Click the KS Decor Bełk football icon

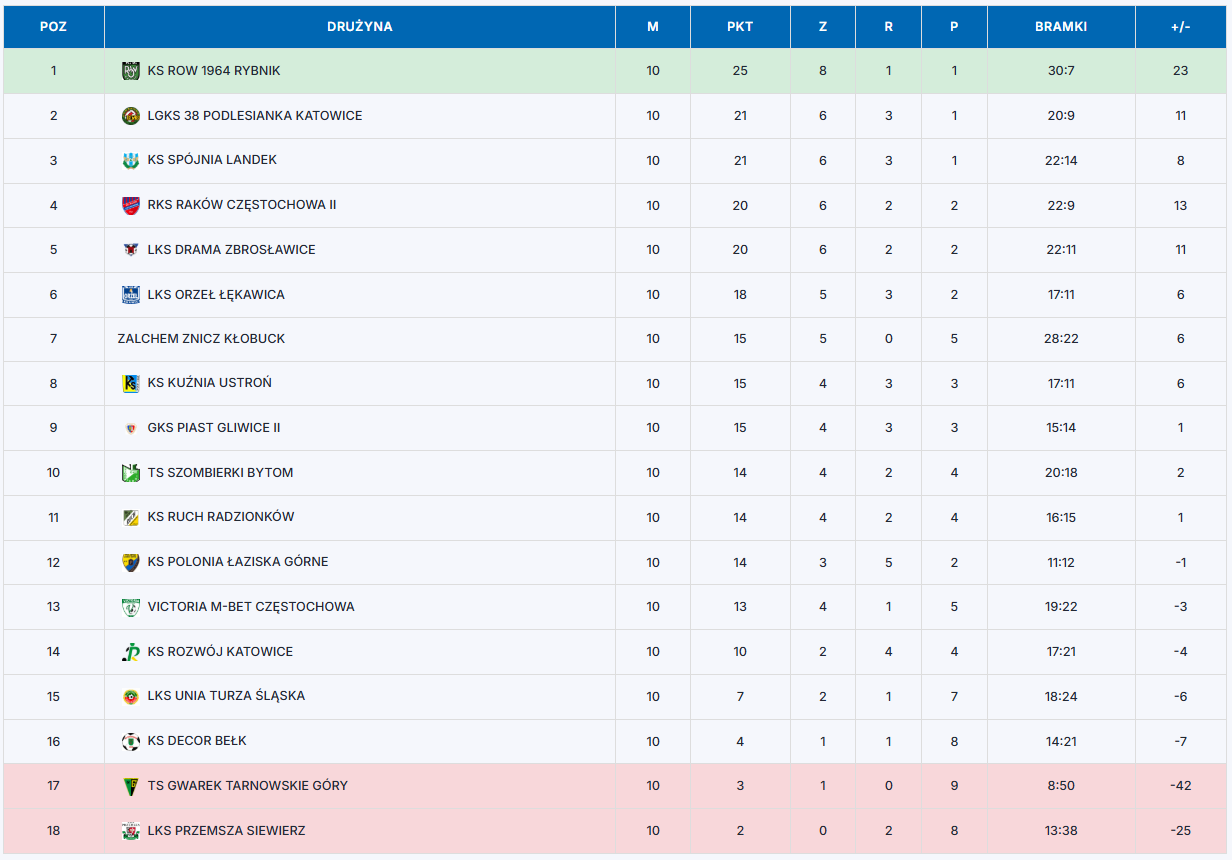[x=130, y=741]
